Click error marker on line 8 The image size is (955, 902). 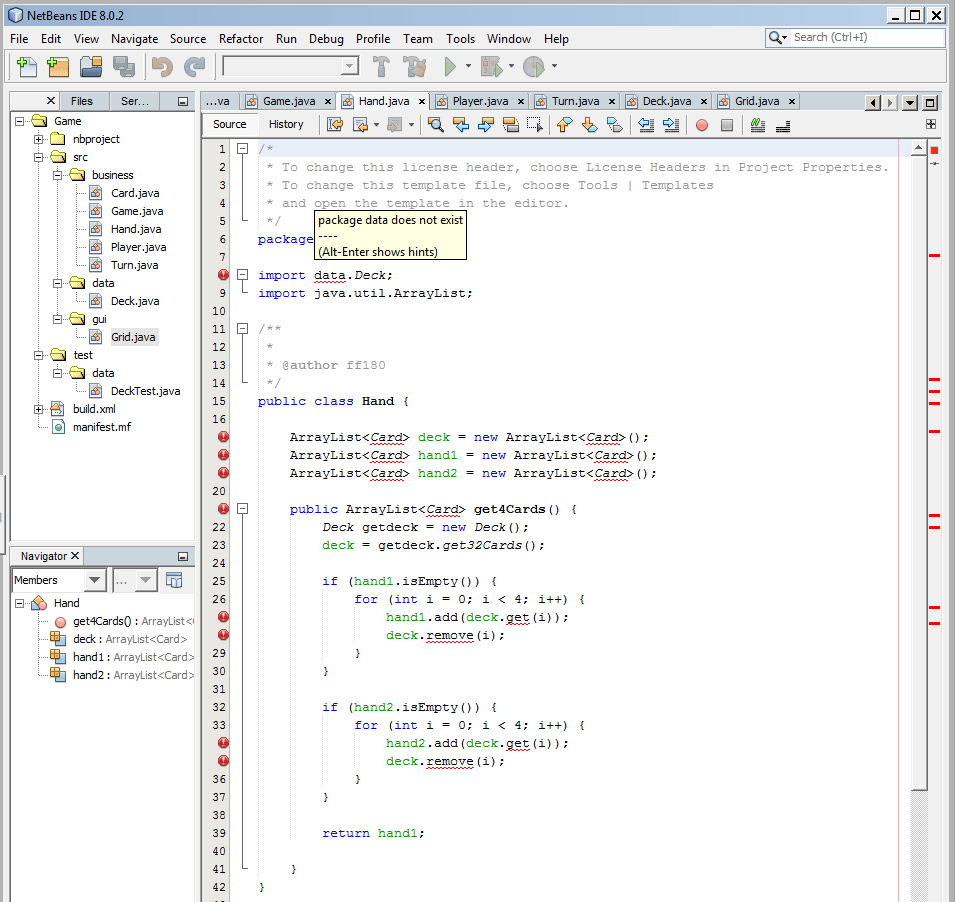point(223,275)
